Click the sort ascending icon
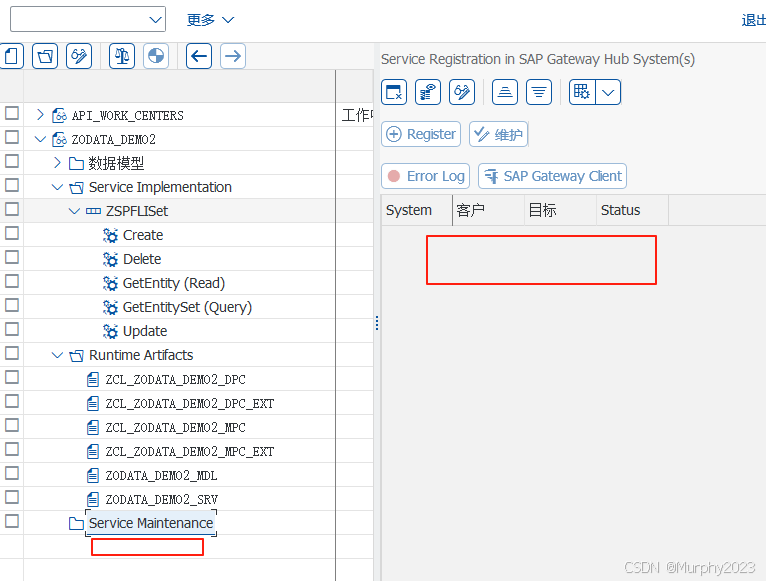The image size is (766, 581). 505,92
